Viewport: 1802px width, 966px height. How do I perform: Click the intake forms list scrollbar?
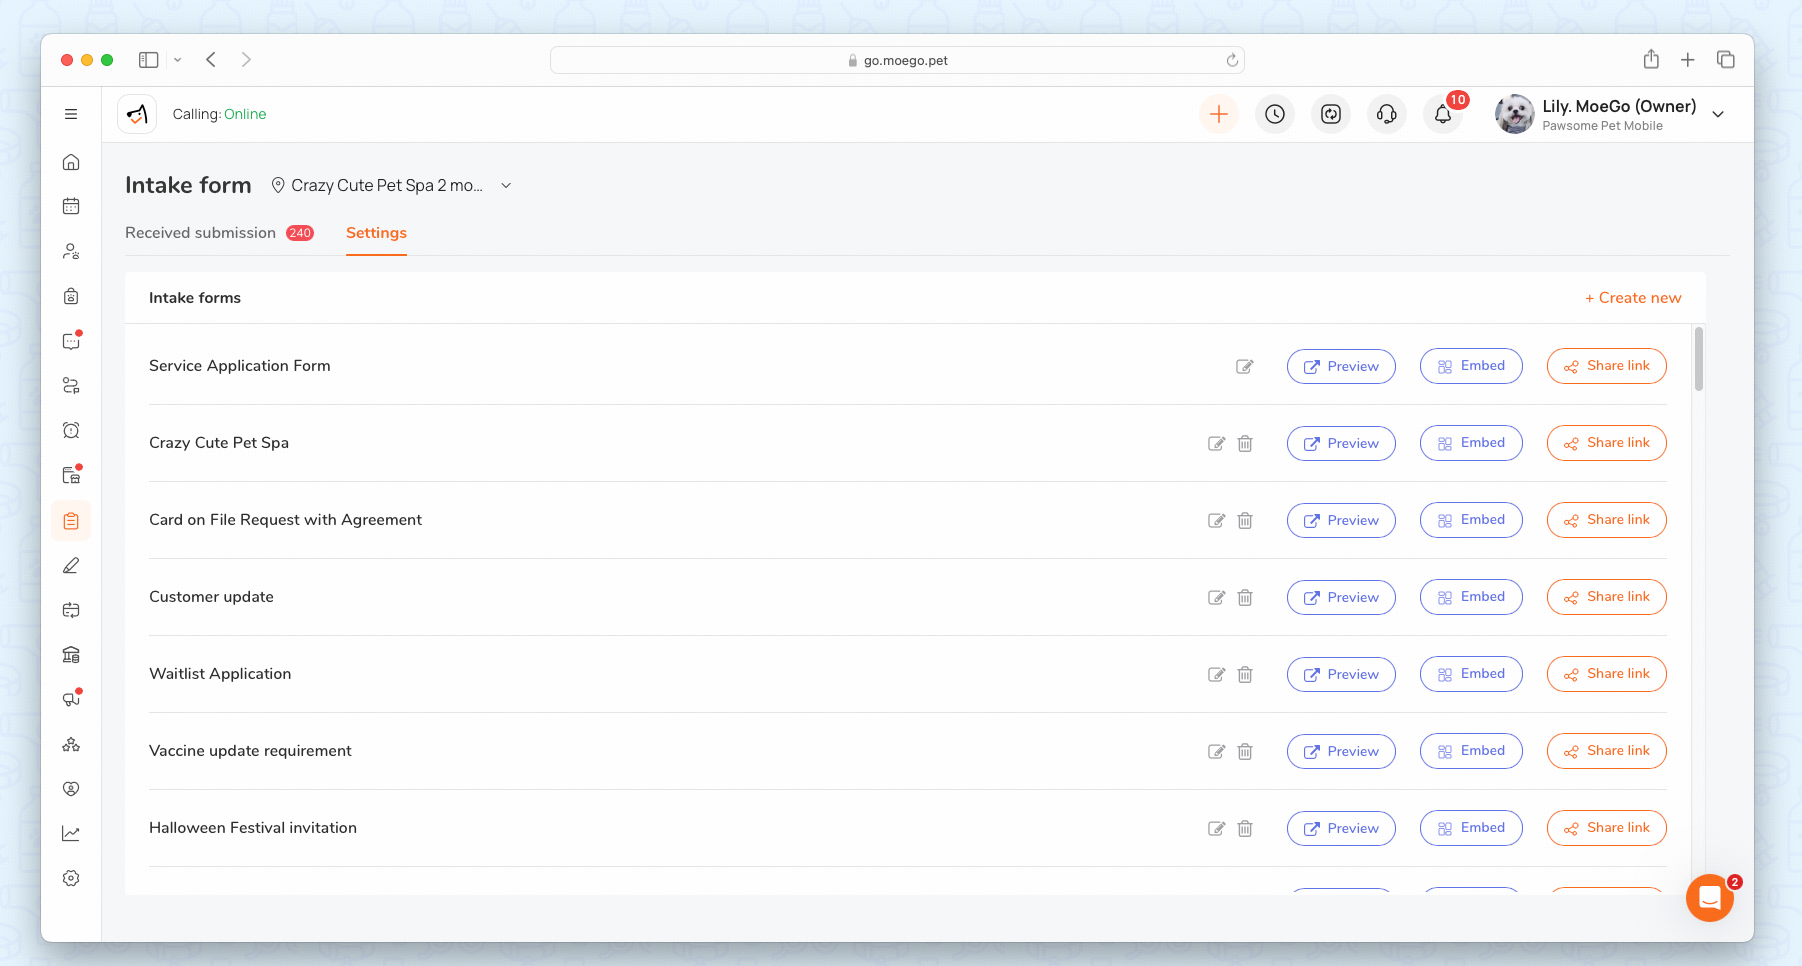pos(1698,359)
